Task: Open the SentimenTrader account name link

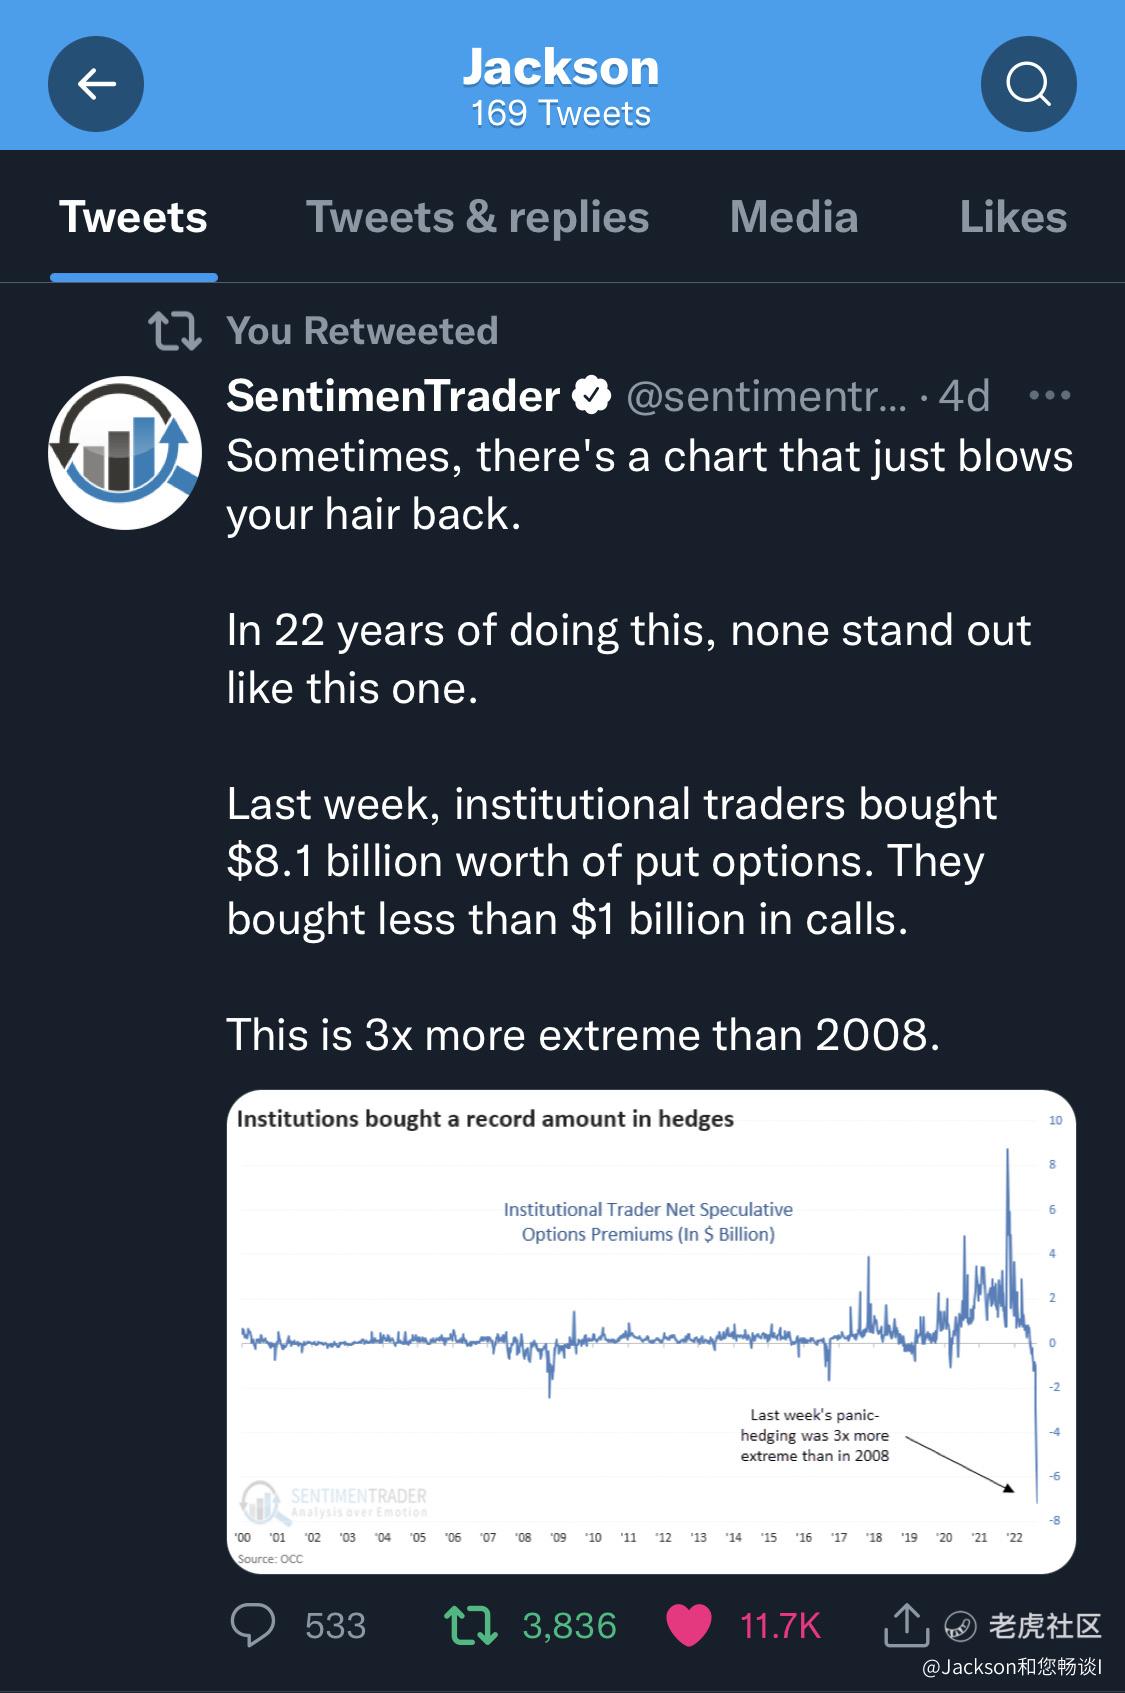Action: click(393, 396)
